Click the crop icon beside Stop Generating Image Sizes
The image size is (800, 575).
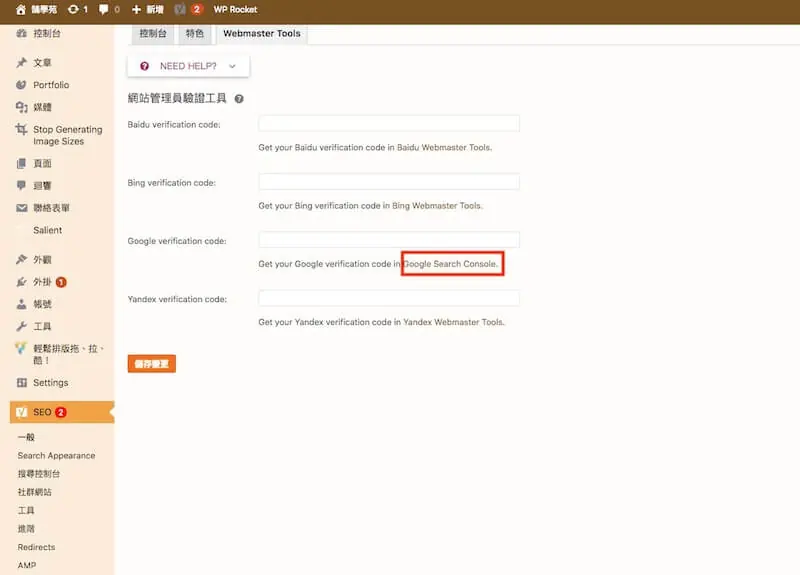click(21, 129)
